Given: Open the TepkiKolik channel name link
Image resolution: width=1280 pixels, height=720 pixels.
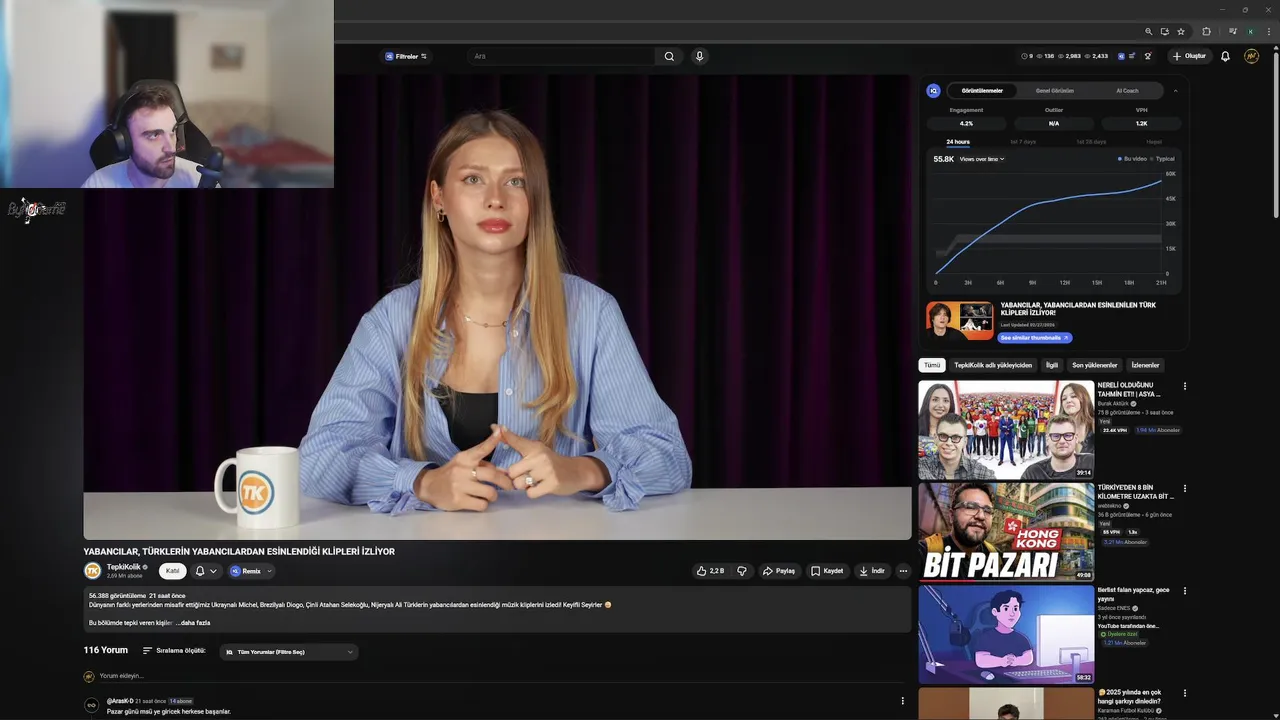Looking at the screenshot, I should click(124, 567).
